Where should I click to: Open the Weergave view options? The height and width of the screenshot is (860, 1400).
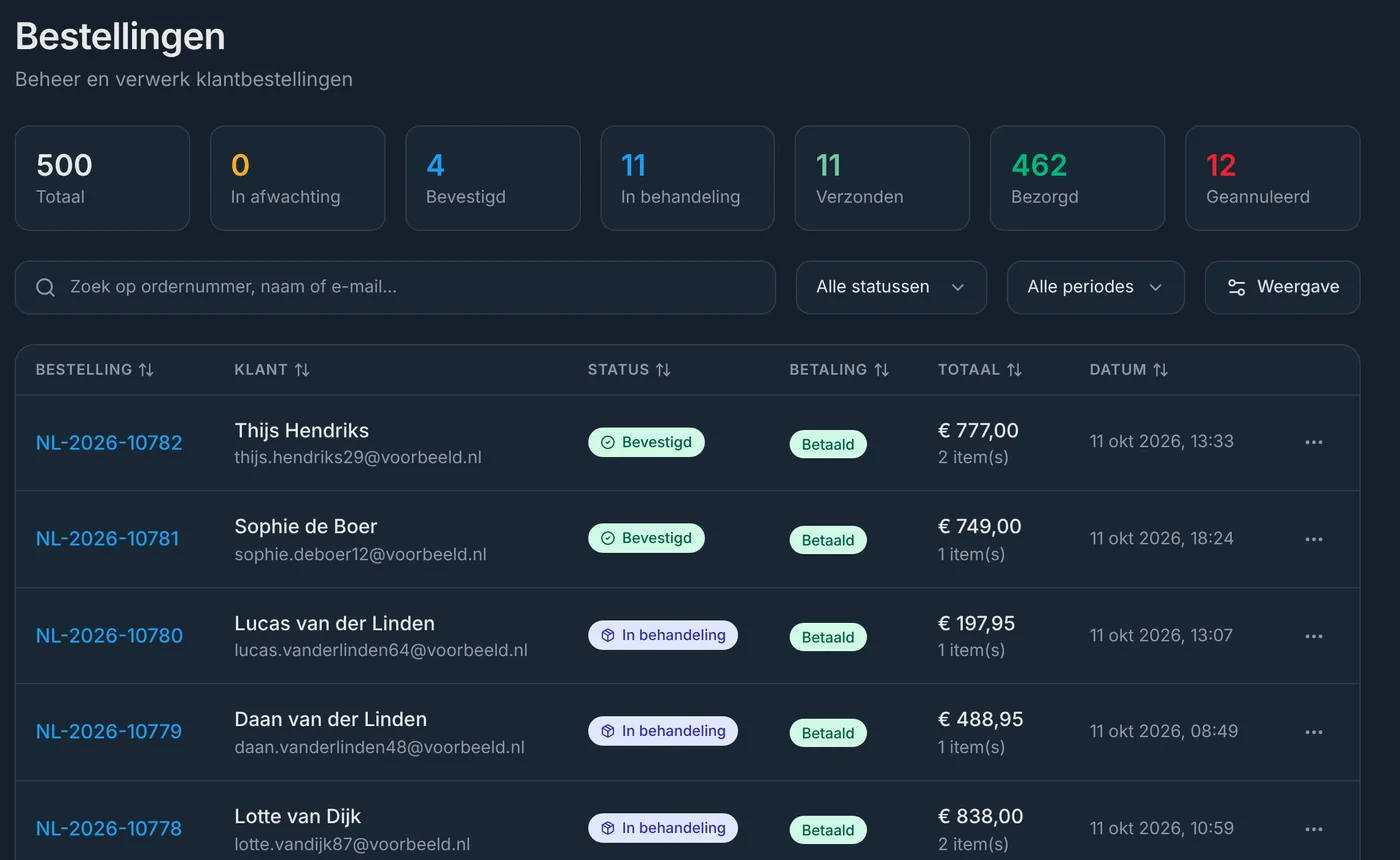click(1282, 288)
